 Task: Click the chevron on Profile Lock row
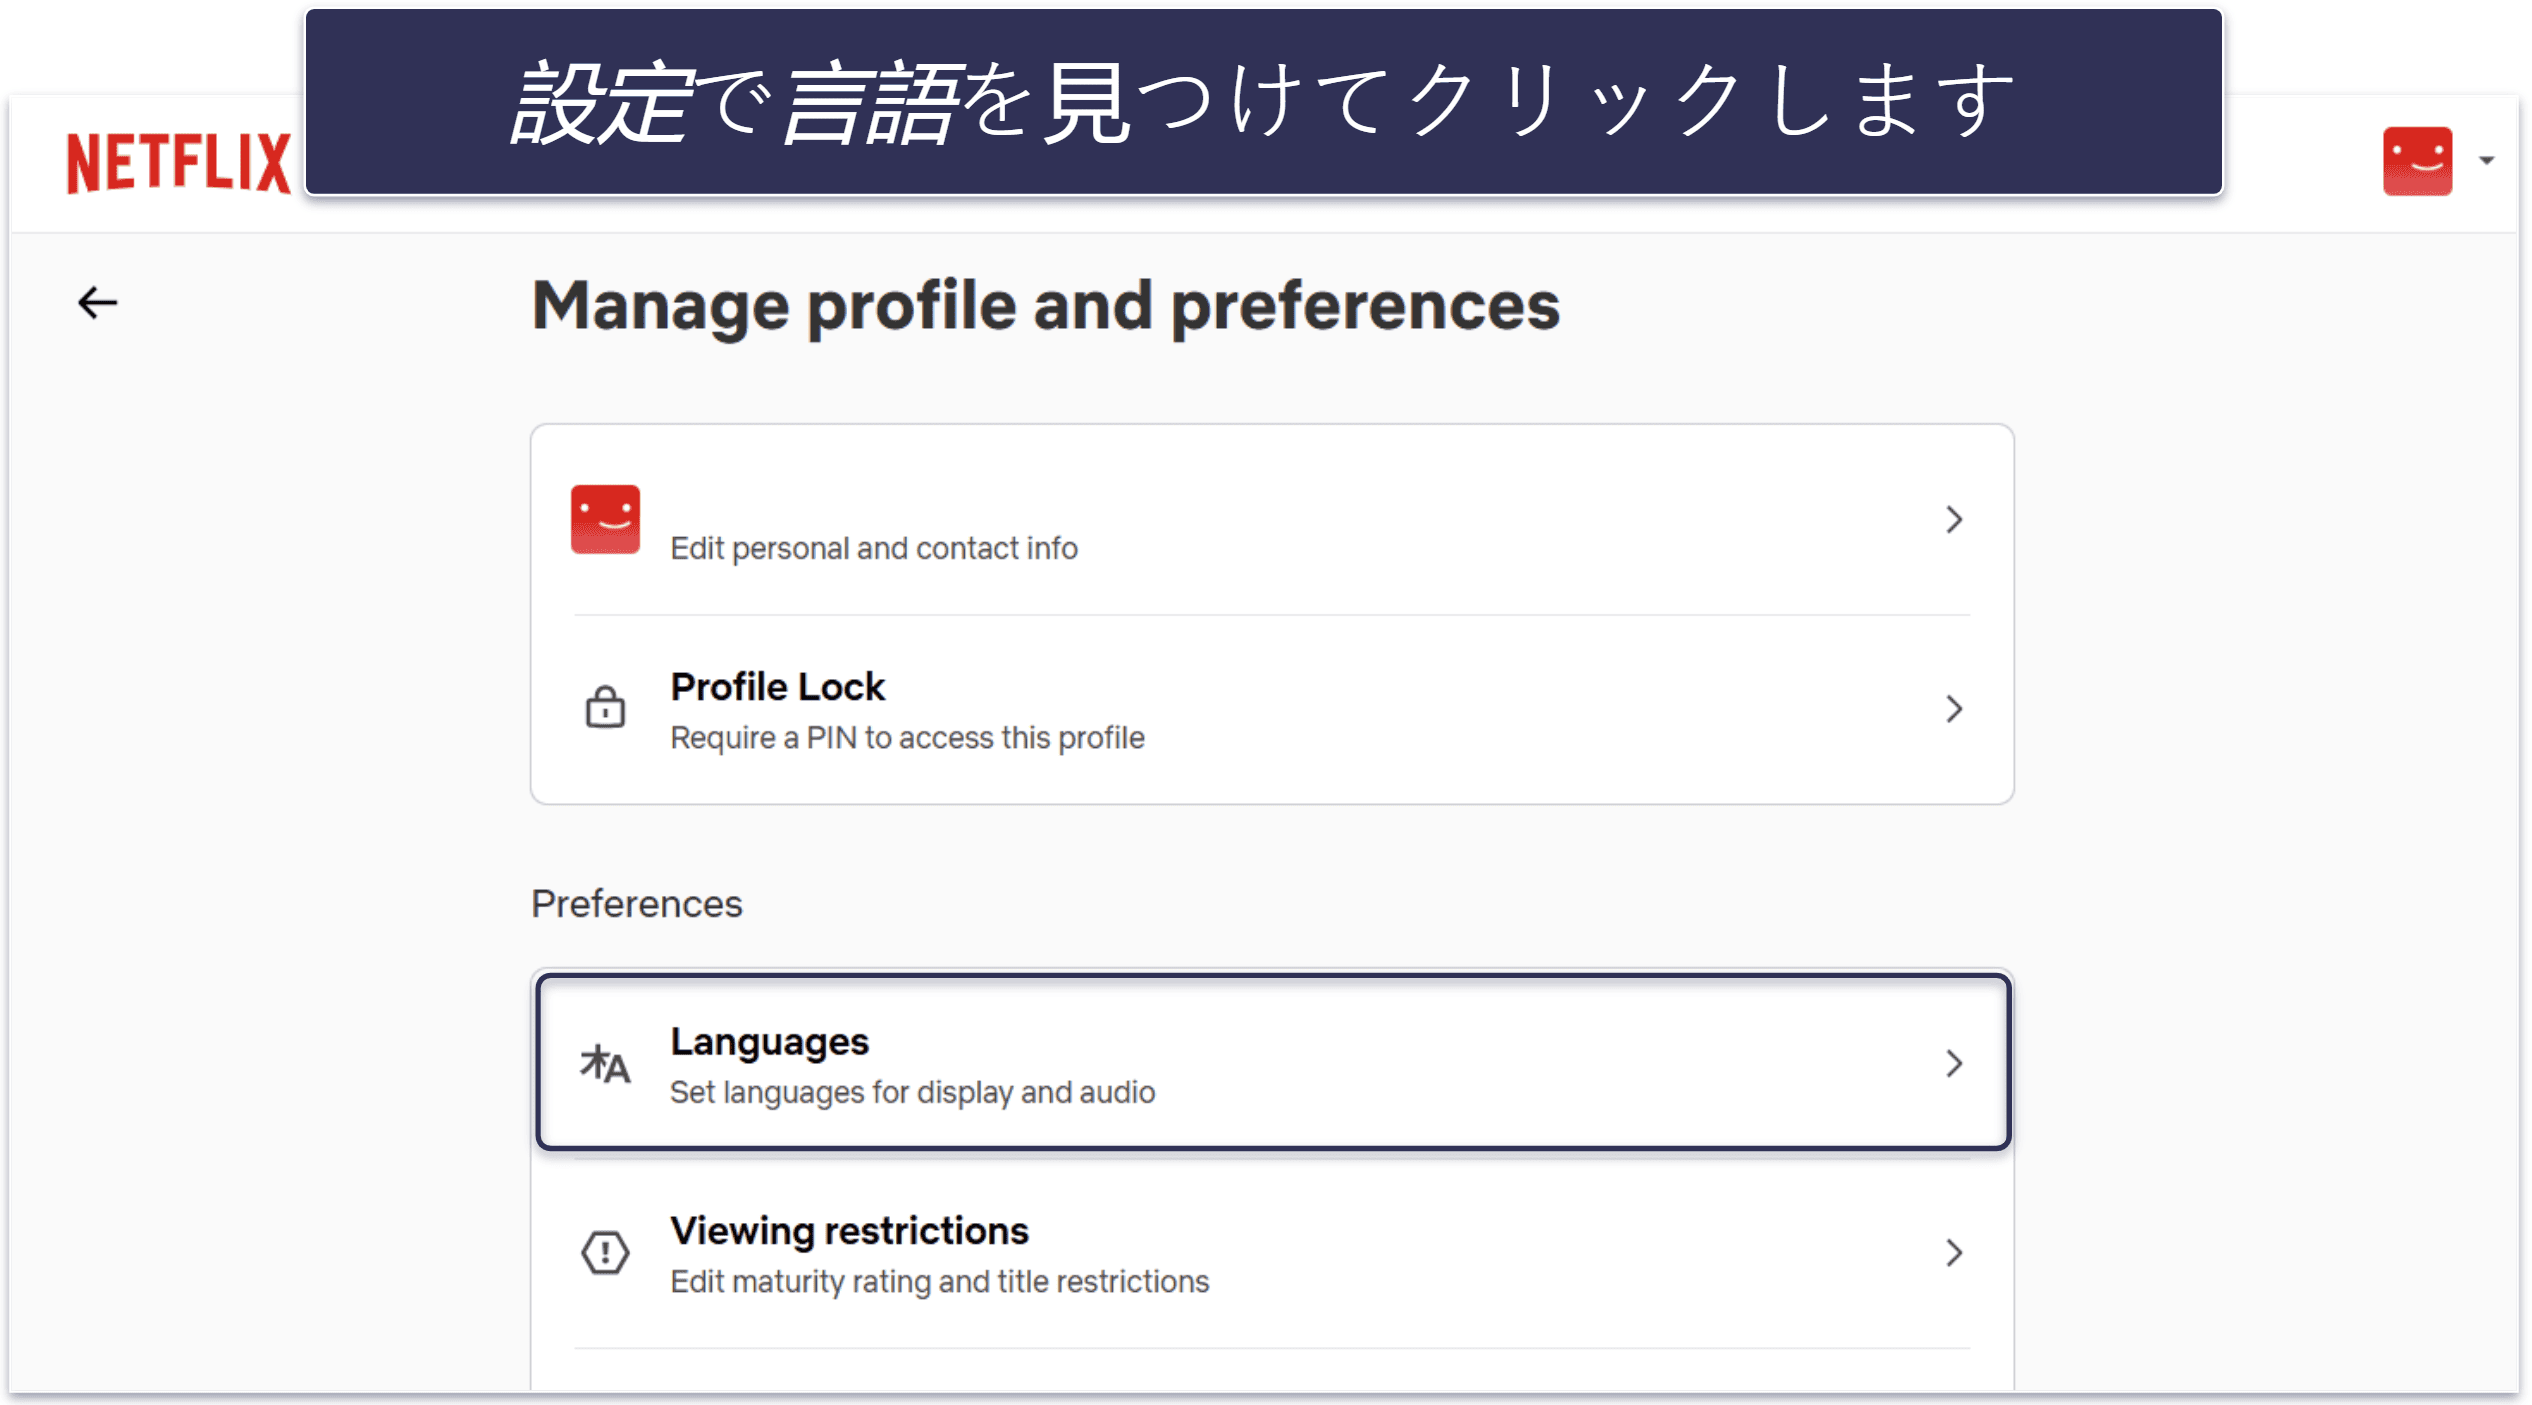(1954, 709)
